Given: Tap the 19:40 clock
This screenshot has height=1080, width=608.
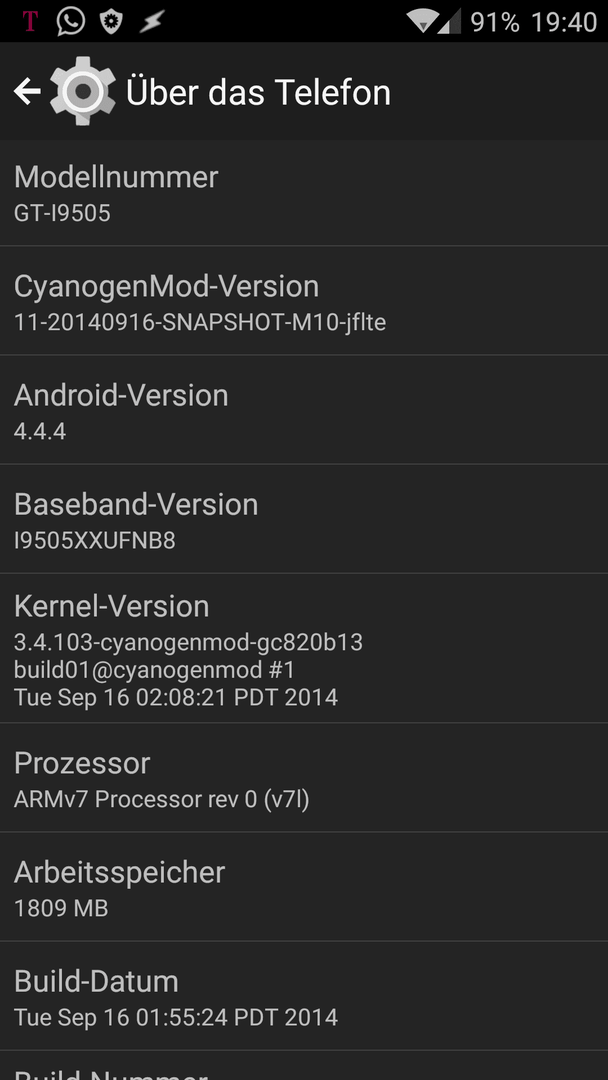Looking at the screenshot, I should pyautogui.click(x=563, y=22).
